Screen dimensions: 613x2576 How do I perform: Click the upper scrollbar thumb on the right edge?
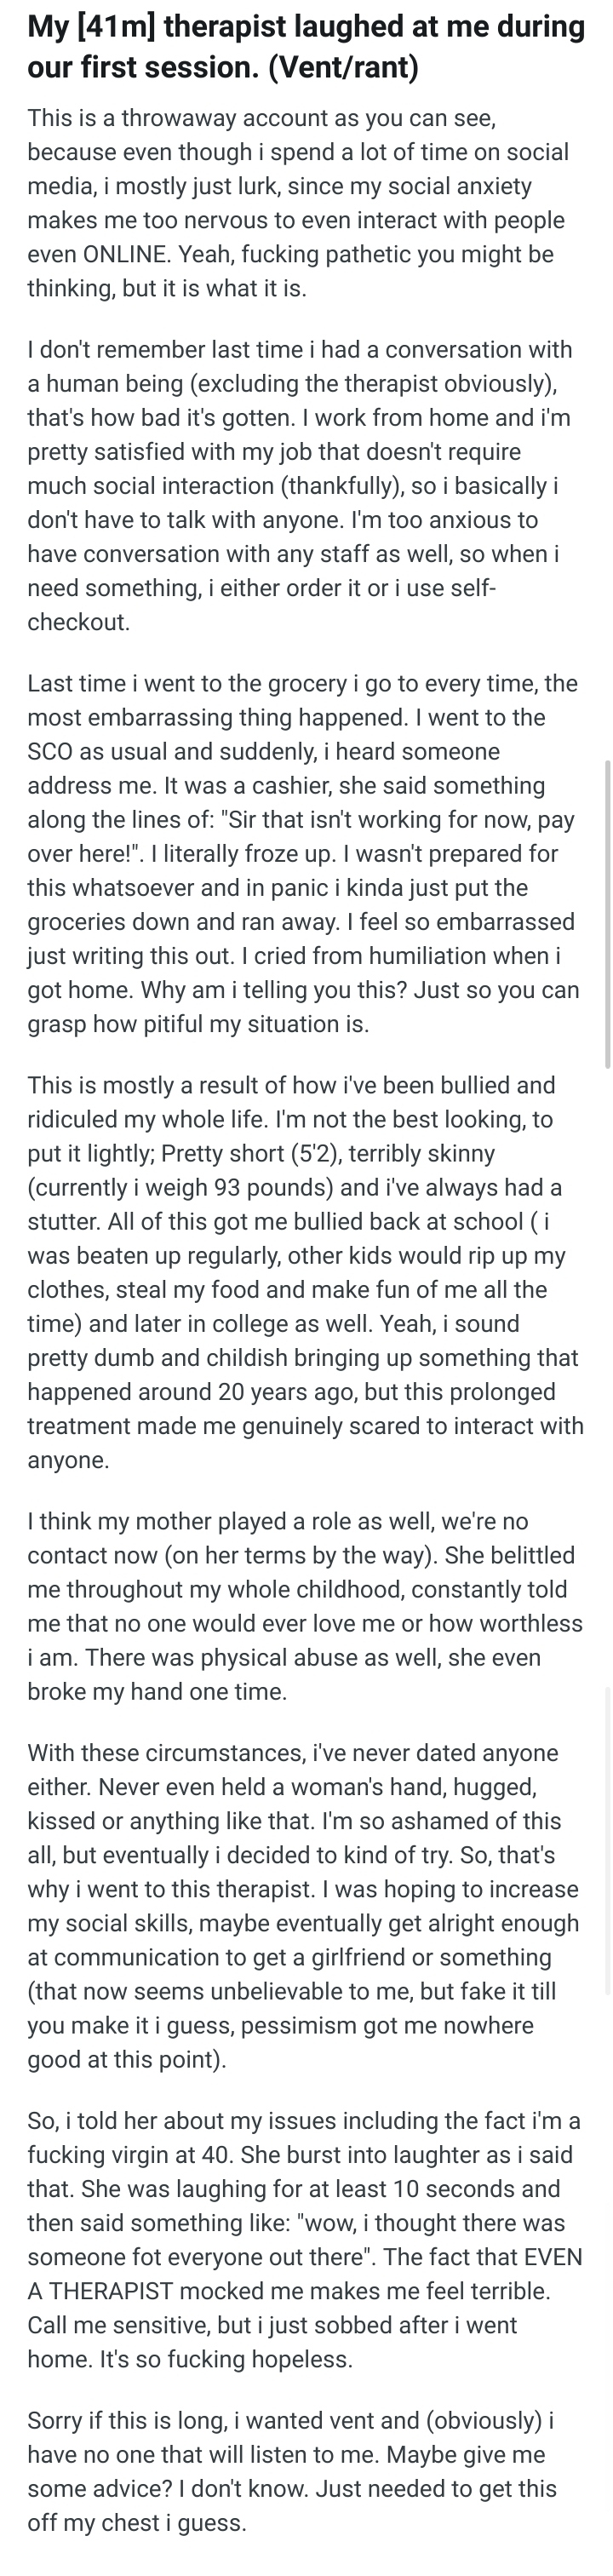point(607,914)
